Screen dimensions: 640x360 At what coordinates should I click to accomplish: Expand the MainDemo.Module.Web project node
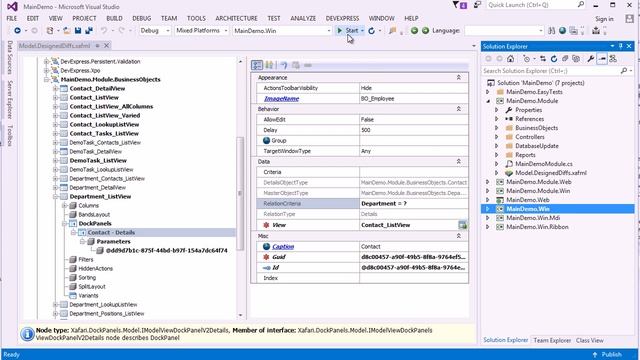click(488, 182)
